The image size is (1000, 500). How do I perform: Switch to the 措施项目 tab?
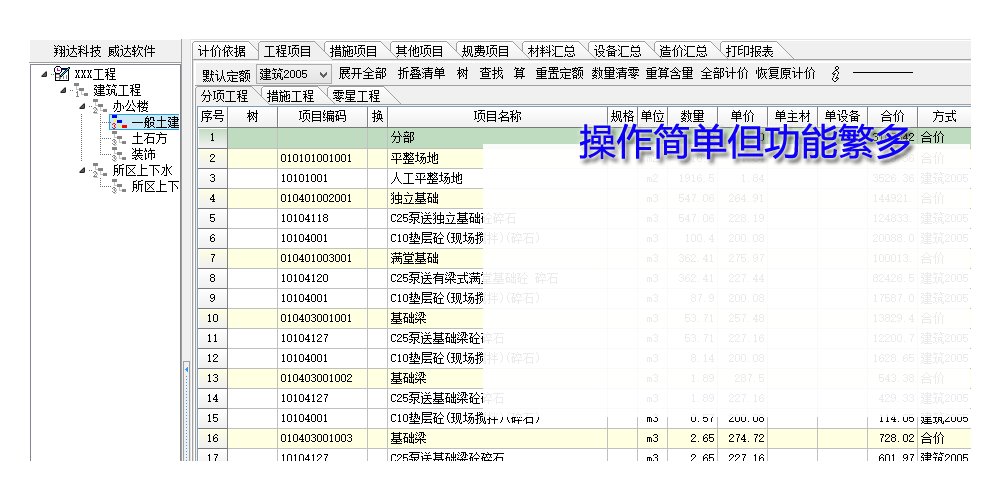coord(353,51)
